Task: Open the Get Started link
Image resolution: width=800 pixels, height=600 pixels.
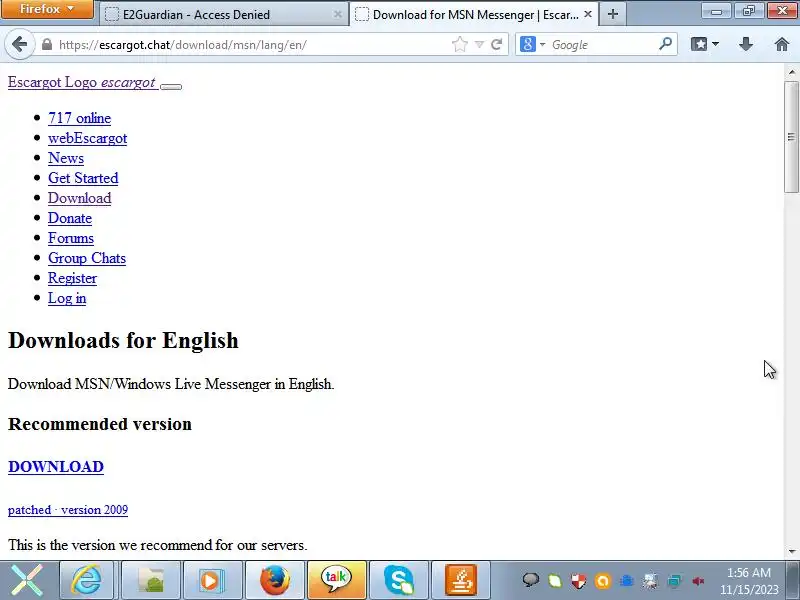Action: 83,178
